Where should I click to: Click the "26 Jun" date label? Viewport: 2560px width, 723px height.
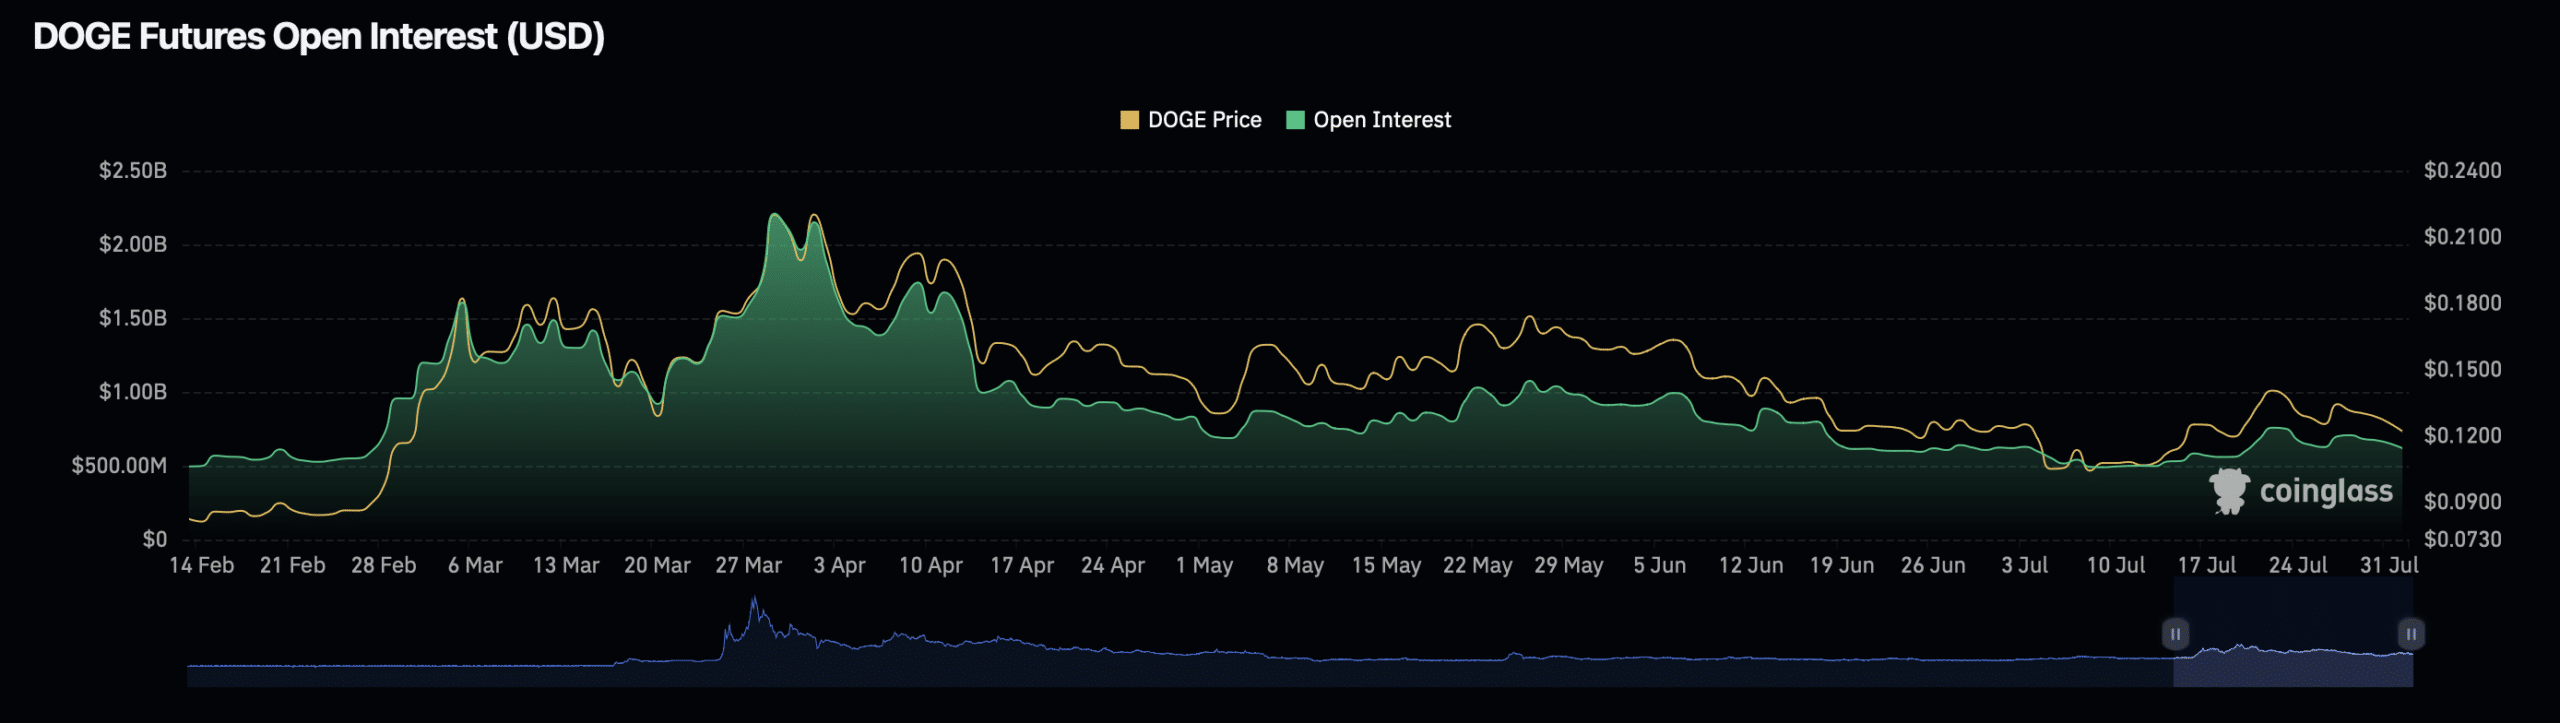1933,566
